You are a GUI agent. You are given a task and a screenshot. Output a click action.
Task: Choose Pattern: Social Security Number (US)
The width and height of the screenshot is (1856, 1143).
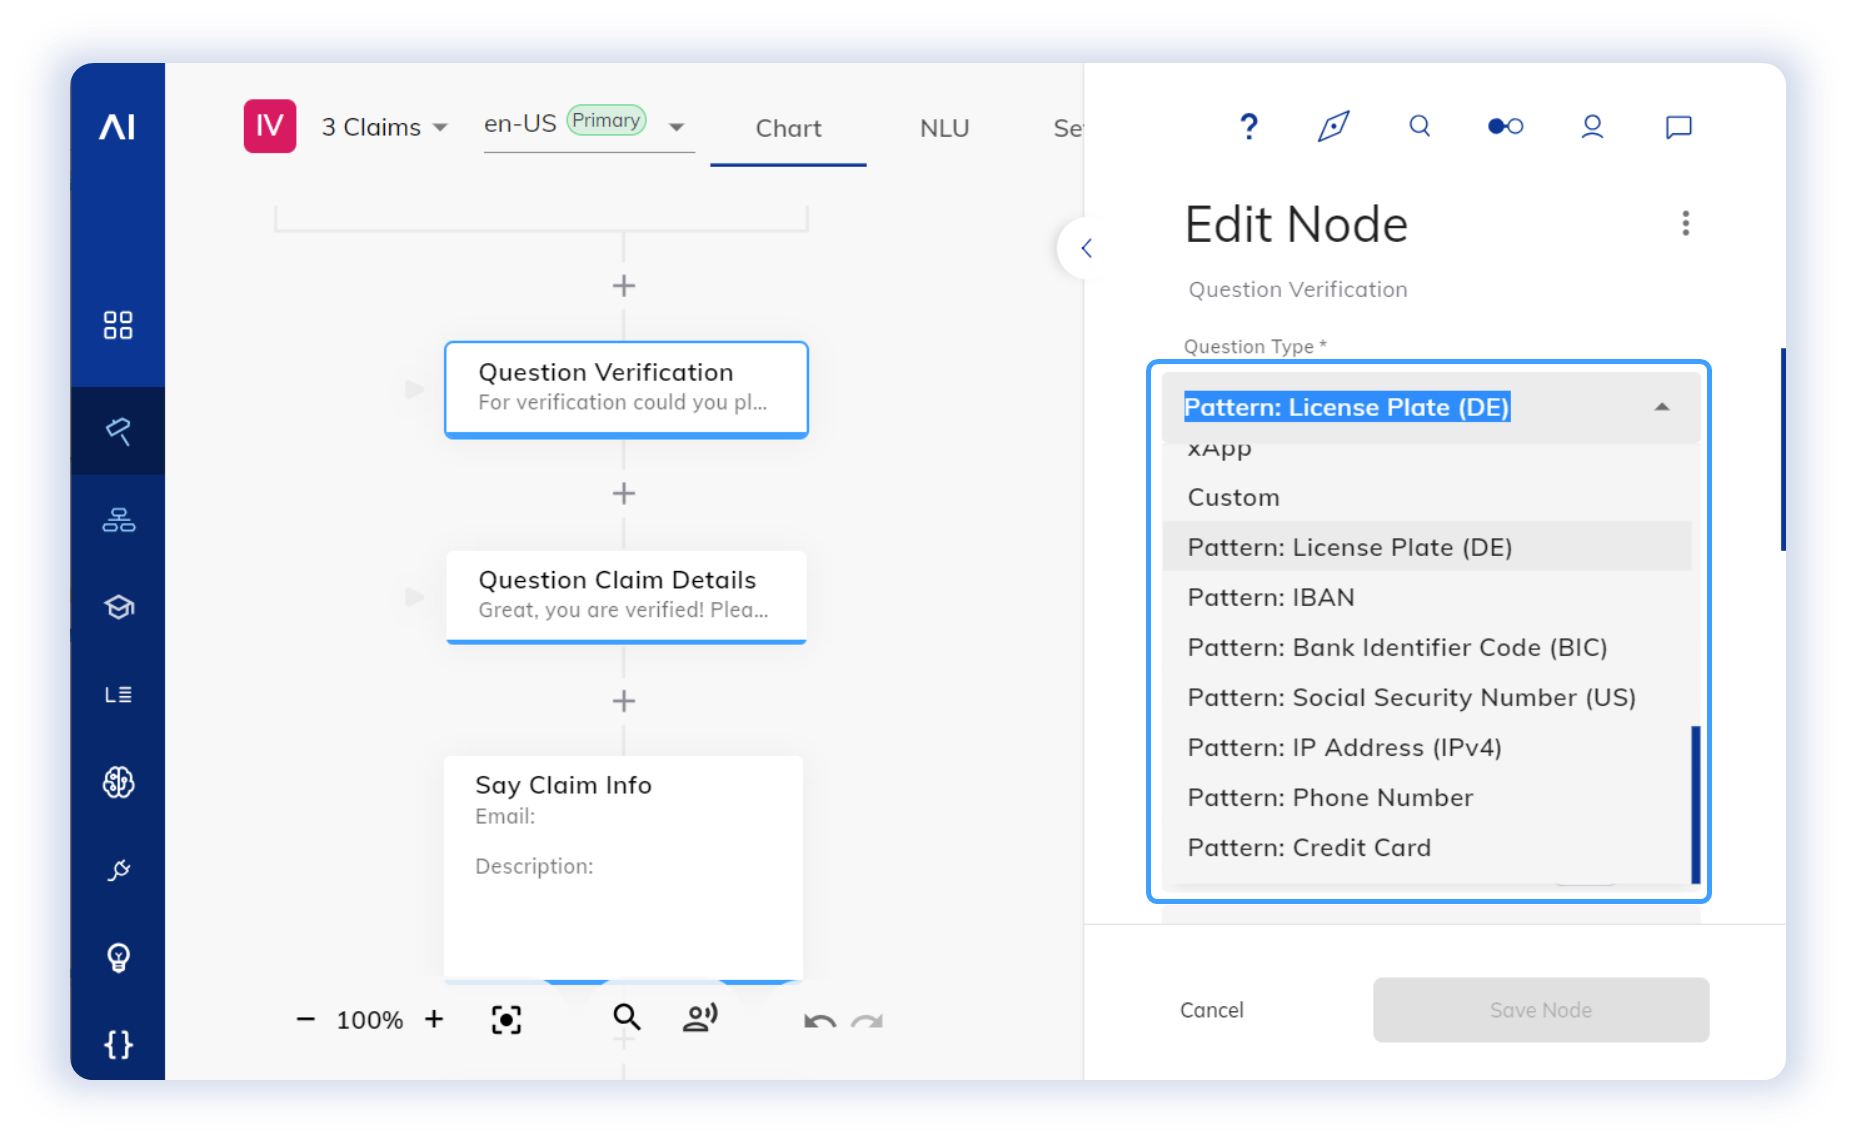[1426, 697]
